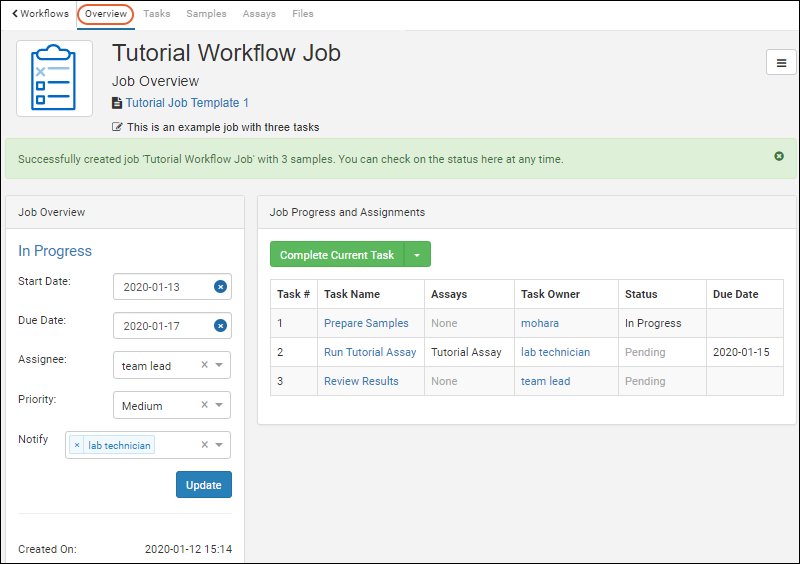Viewport: 800px width, 564px height.
Task: Remove the lab technician tag from Notify
Action: 77,445
